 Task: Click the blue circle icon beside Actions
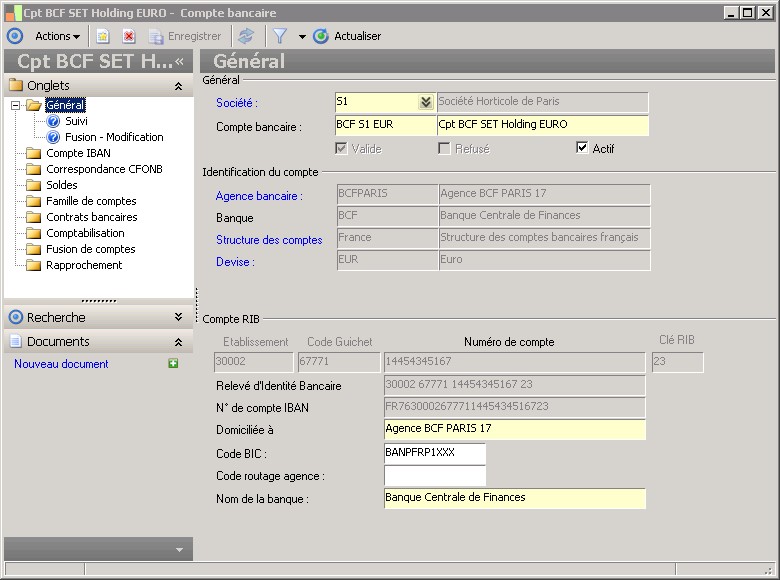[15, 36]
